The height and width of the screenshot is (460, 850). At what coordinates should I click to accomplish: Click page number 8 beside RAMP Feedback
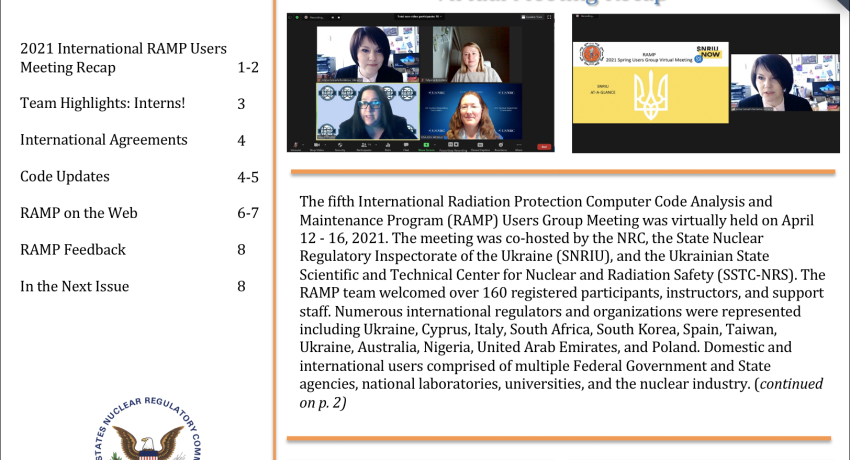point(241,250)
